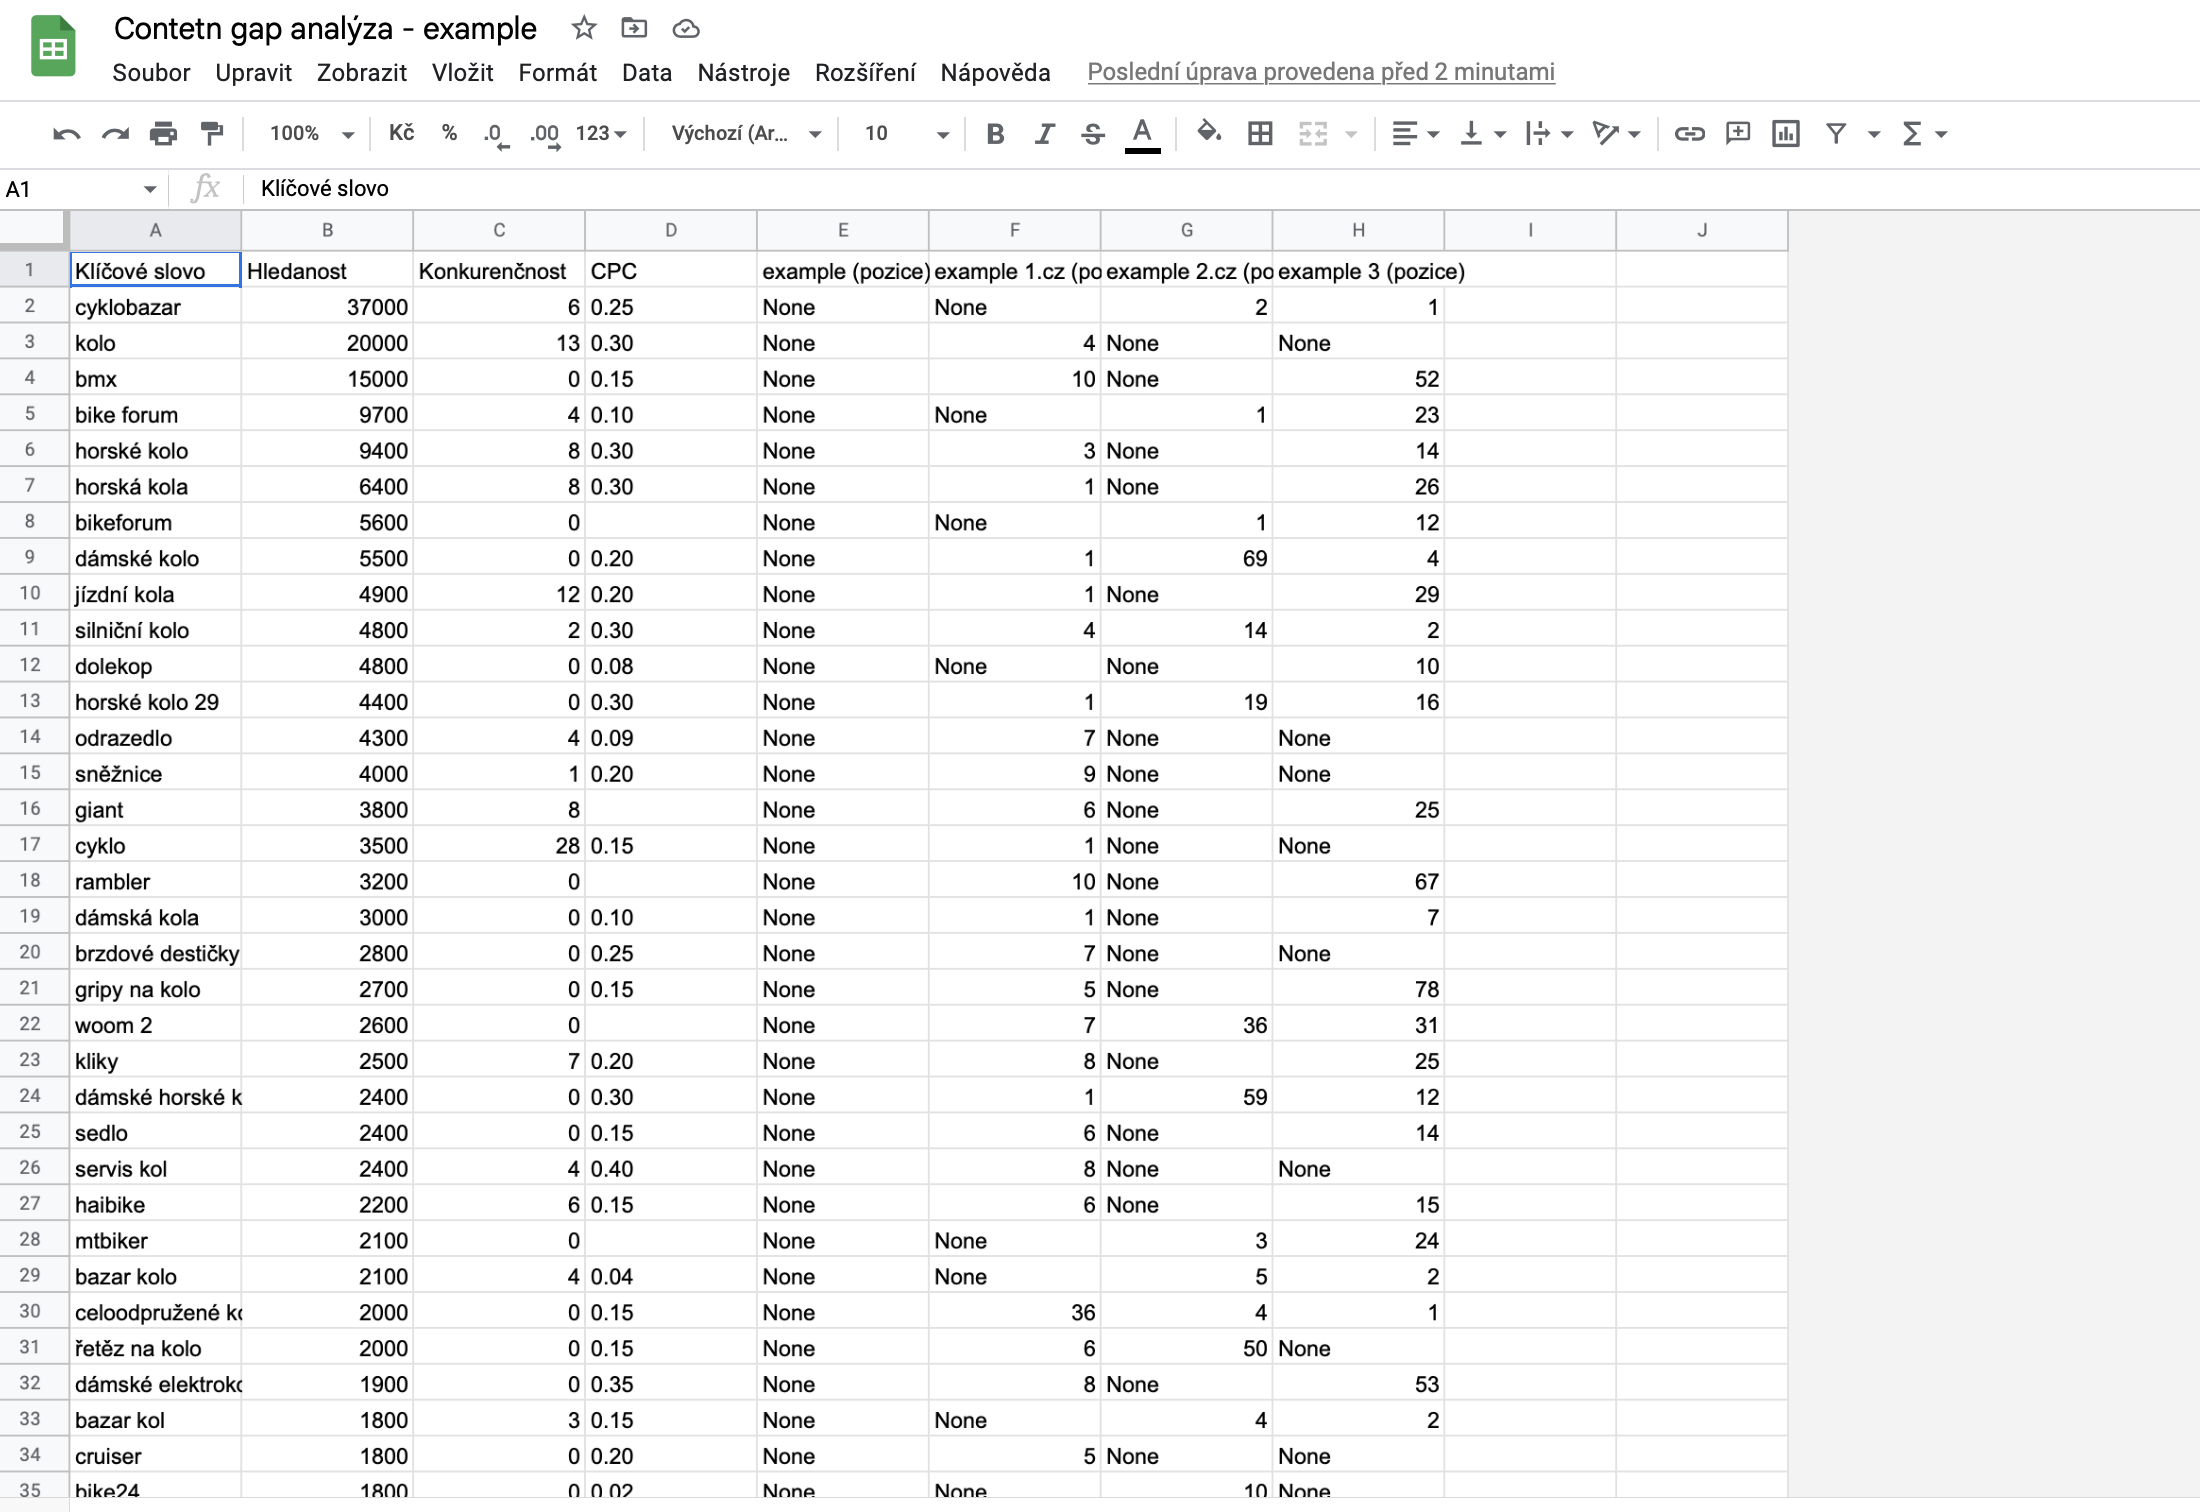This screenshot has height=1512, width=2200.
Task: Select the cell with 37000
Action: click(327, 307)
